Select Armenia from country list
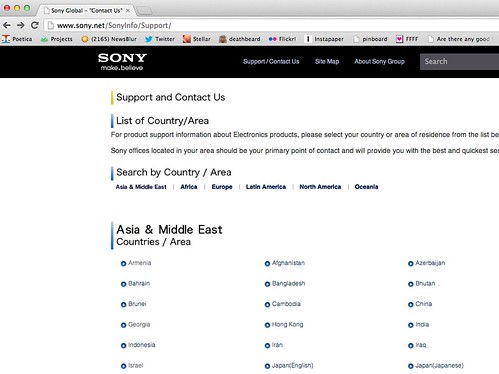 click(136, 263)
